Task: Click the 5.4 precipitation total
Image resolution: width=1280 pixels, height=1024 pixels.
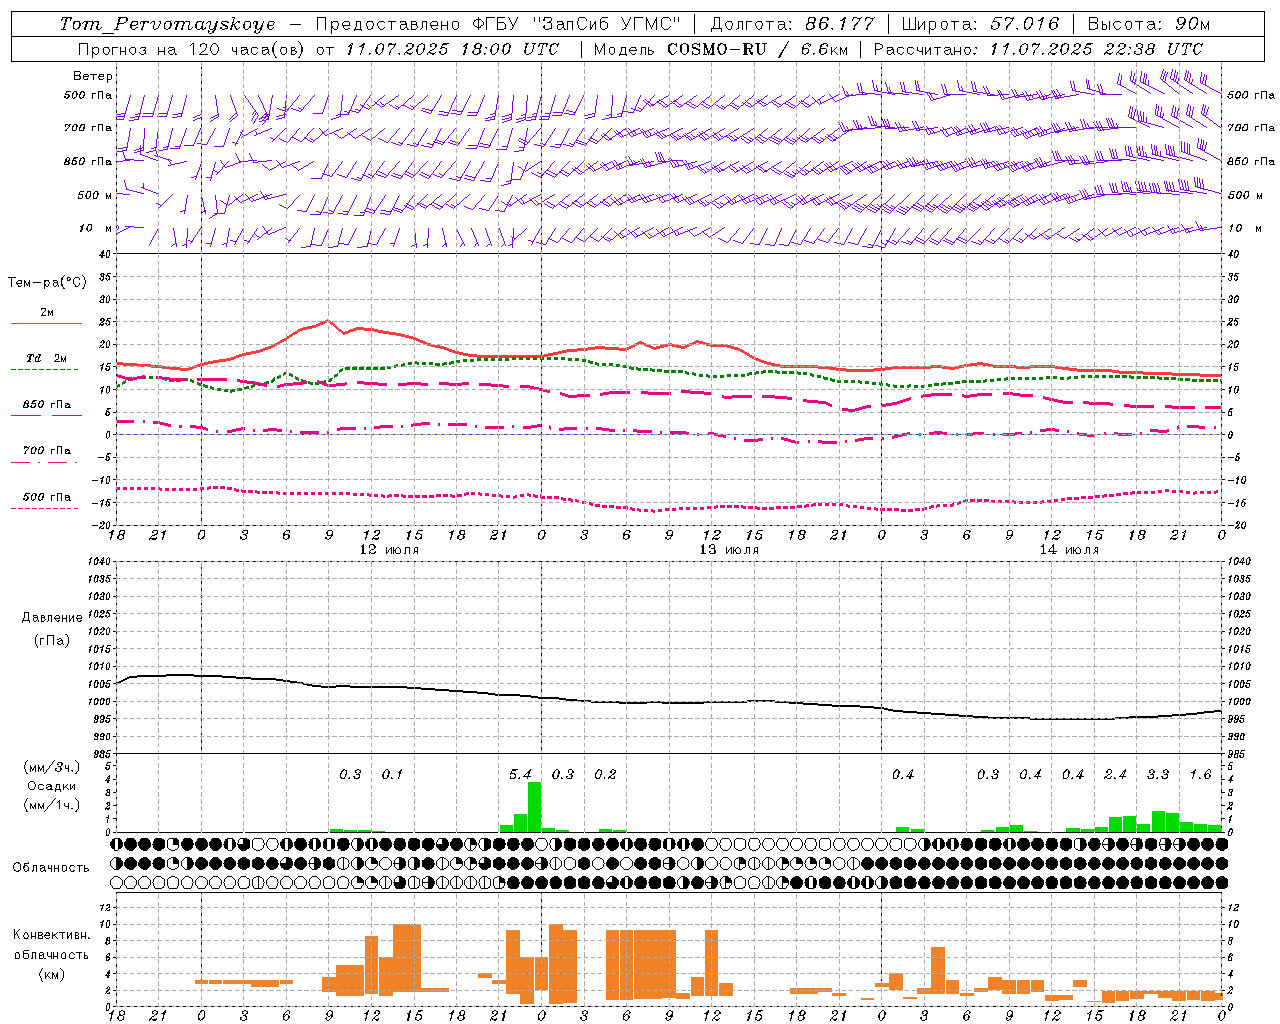Action: (x=520, y=775)
